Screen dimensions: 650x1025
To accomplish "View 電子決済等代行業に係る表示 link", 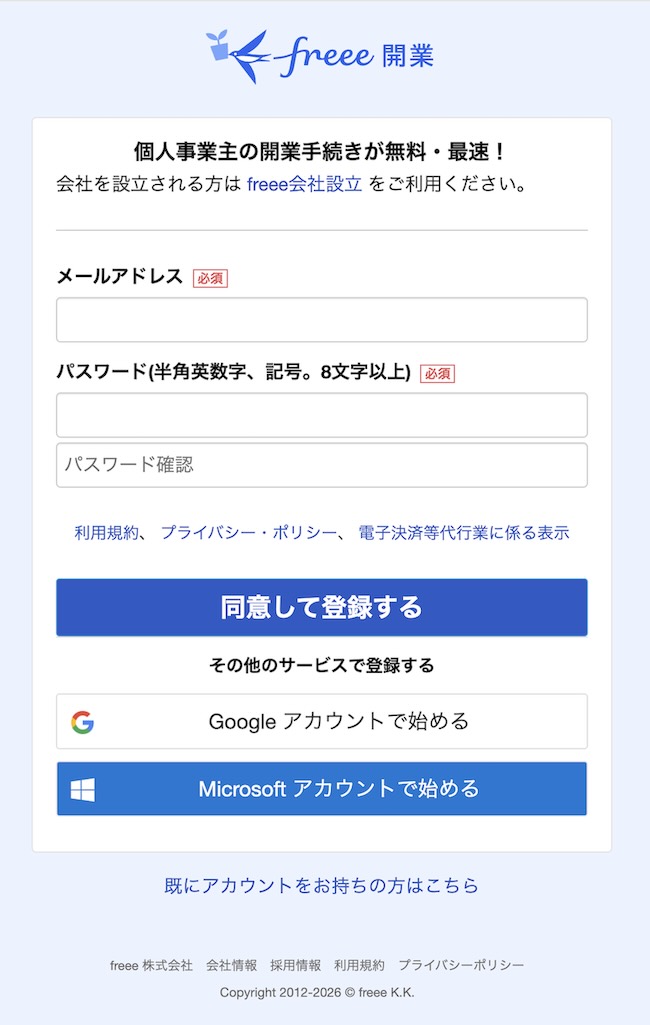I will [464, 533].
